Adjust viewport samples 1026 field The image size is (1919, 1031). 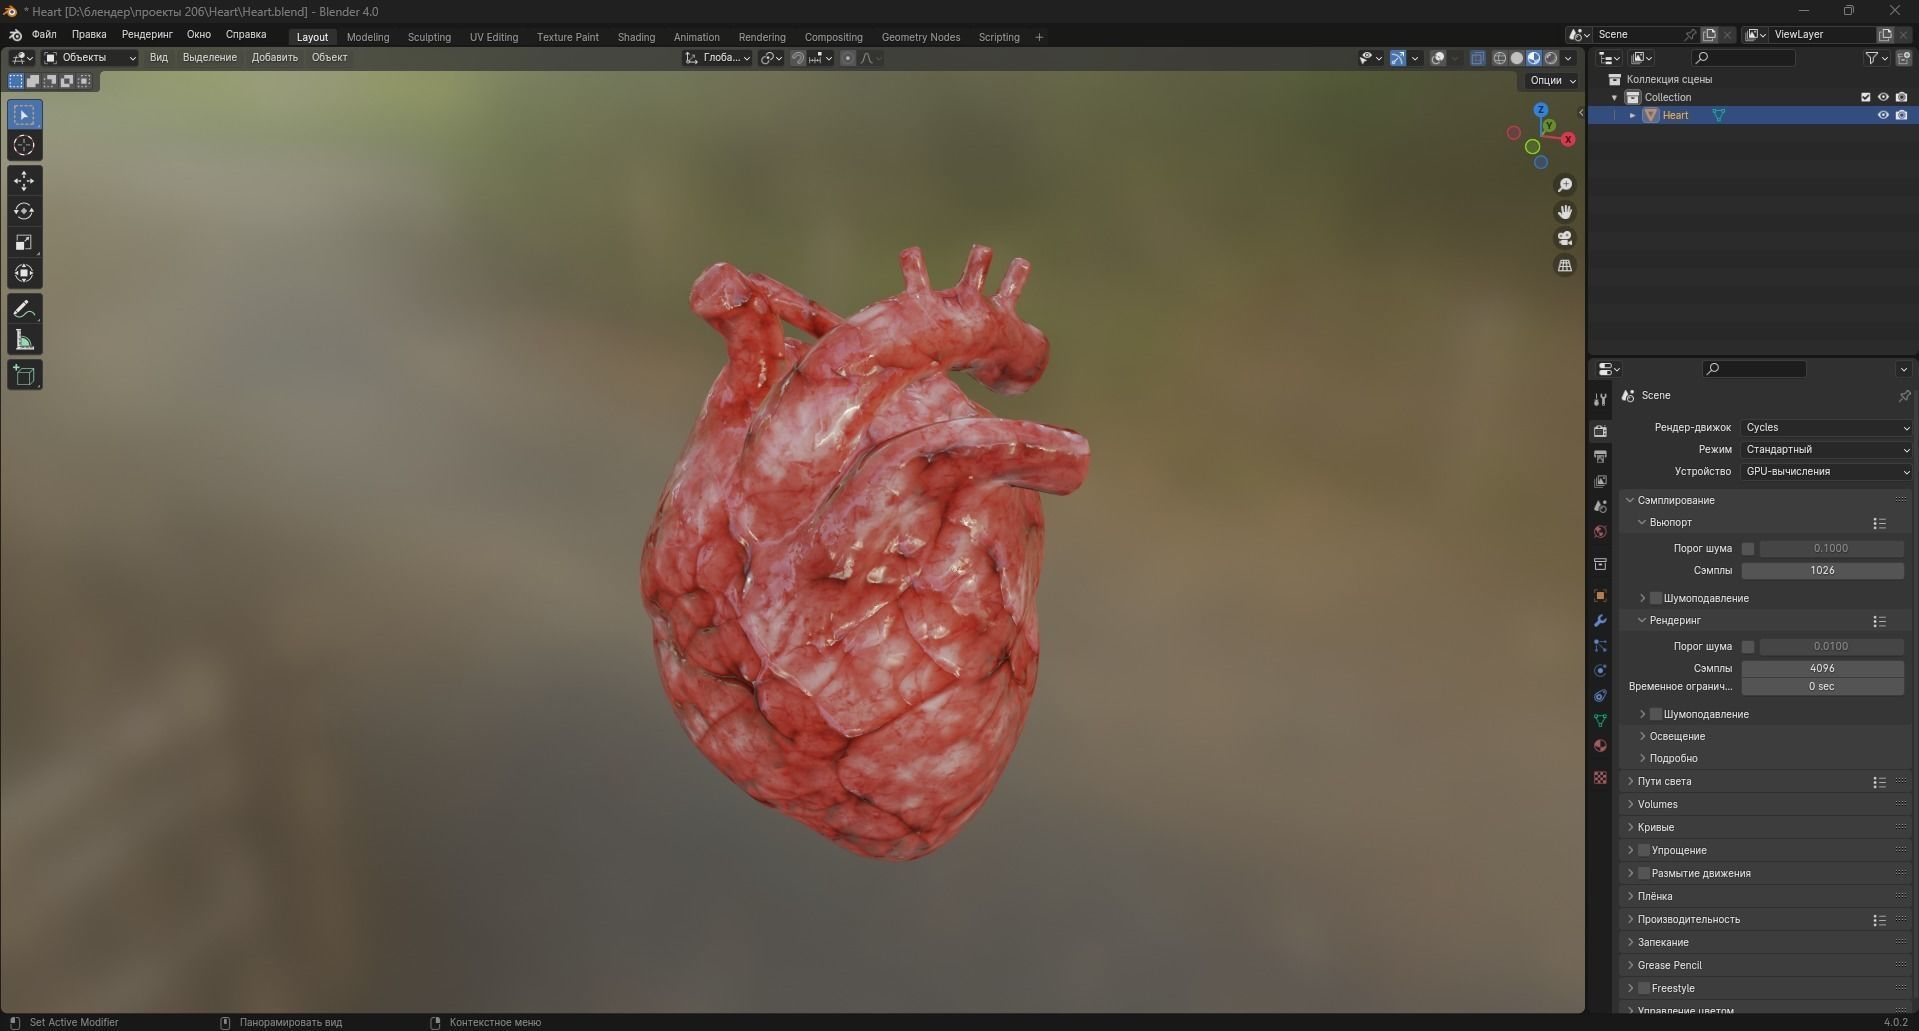pos(1822,570)
